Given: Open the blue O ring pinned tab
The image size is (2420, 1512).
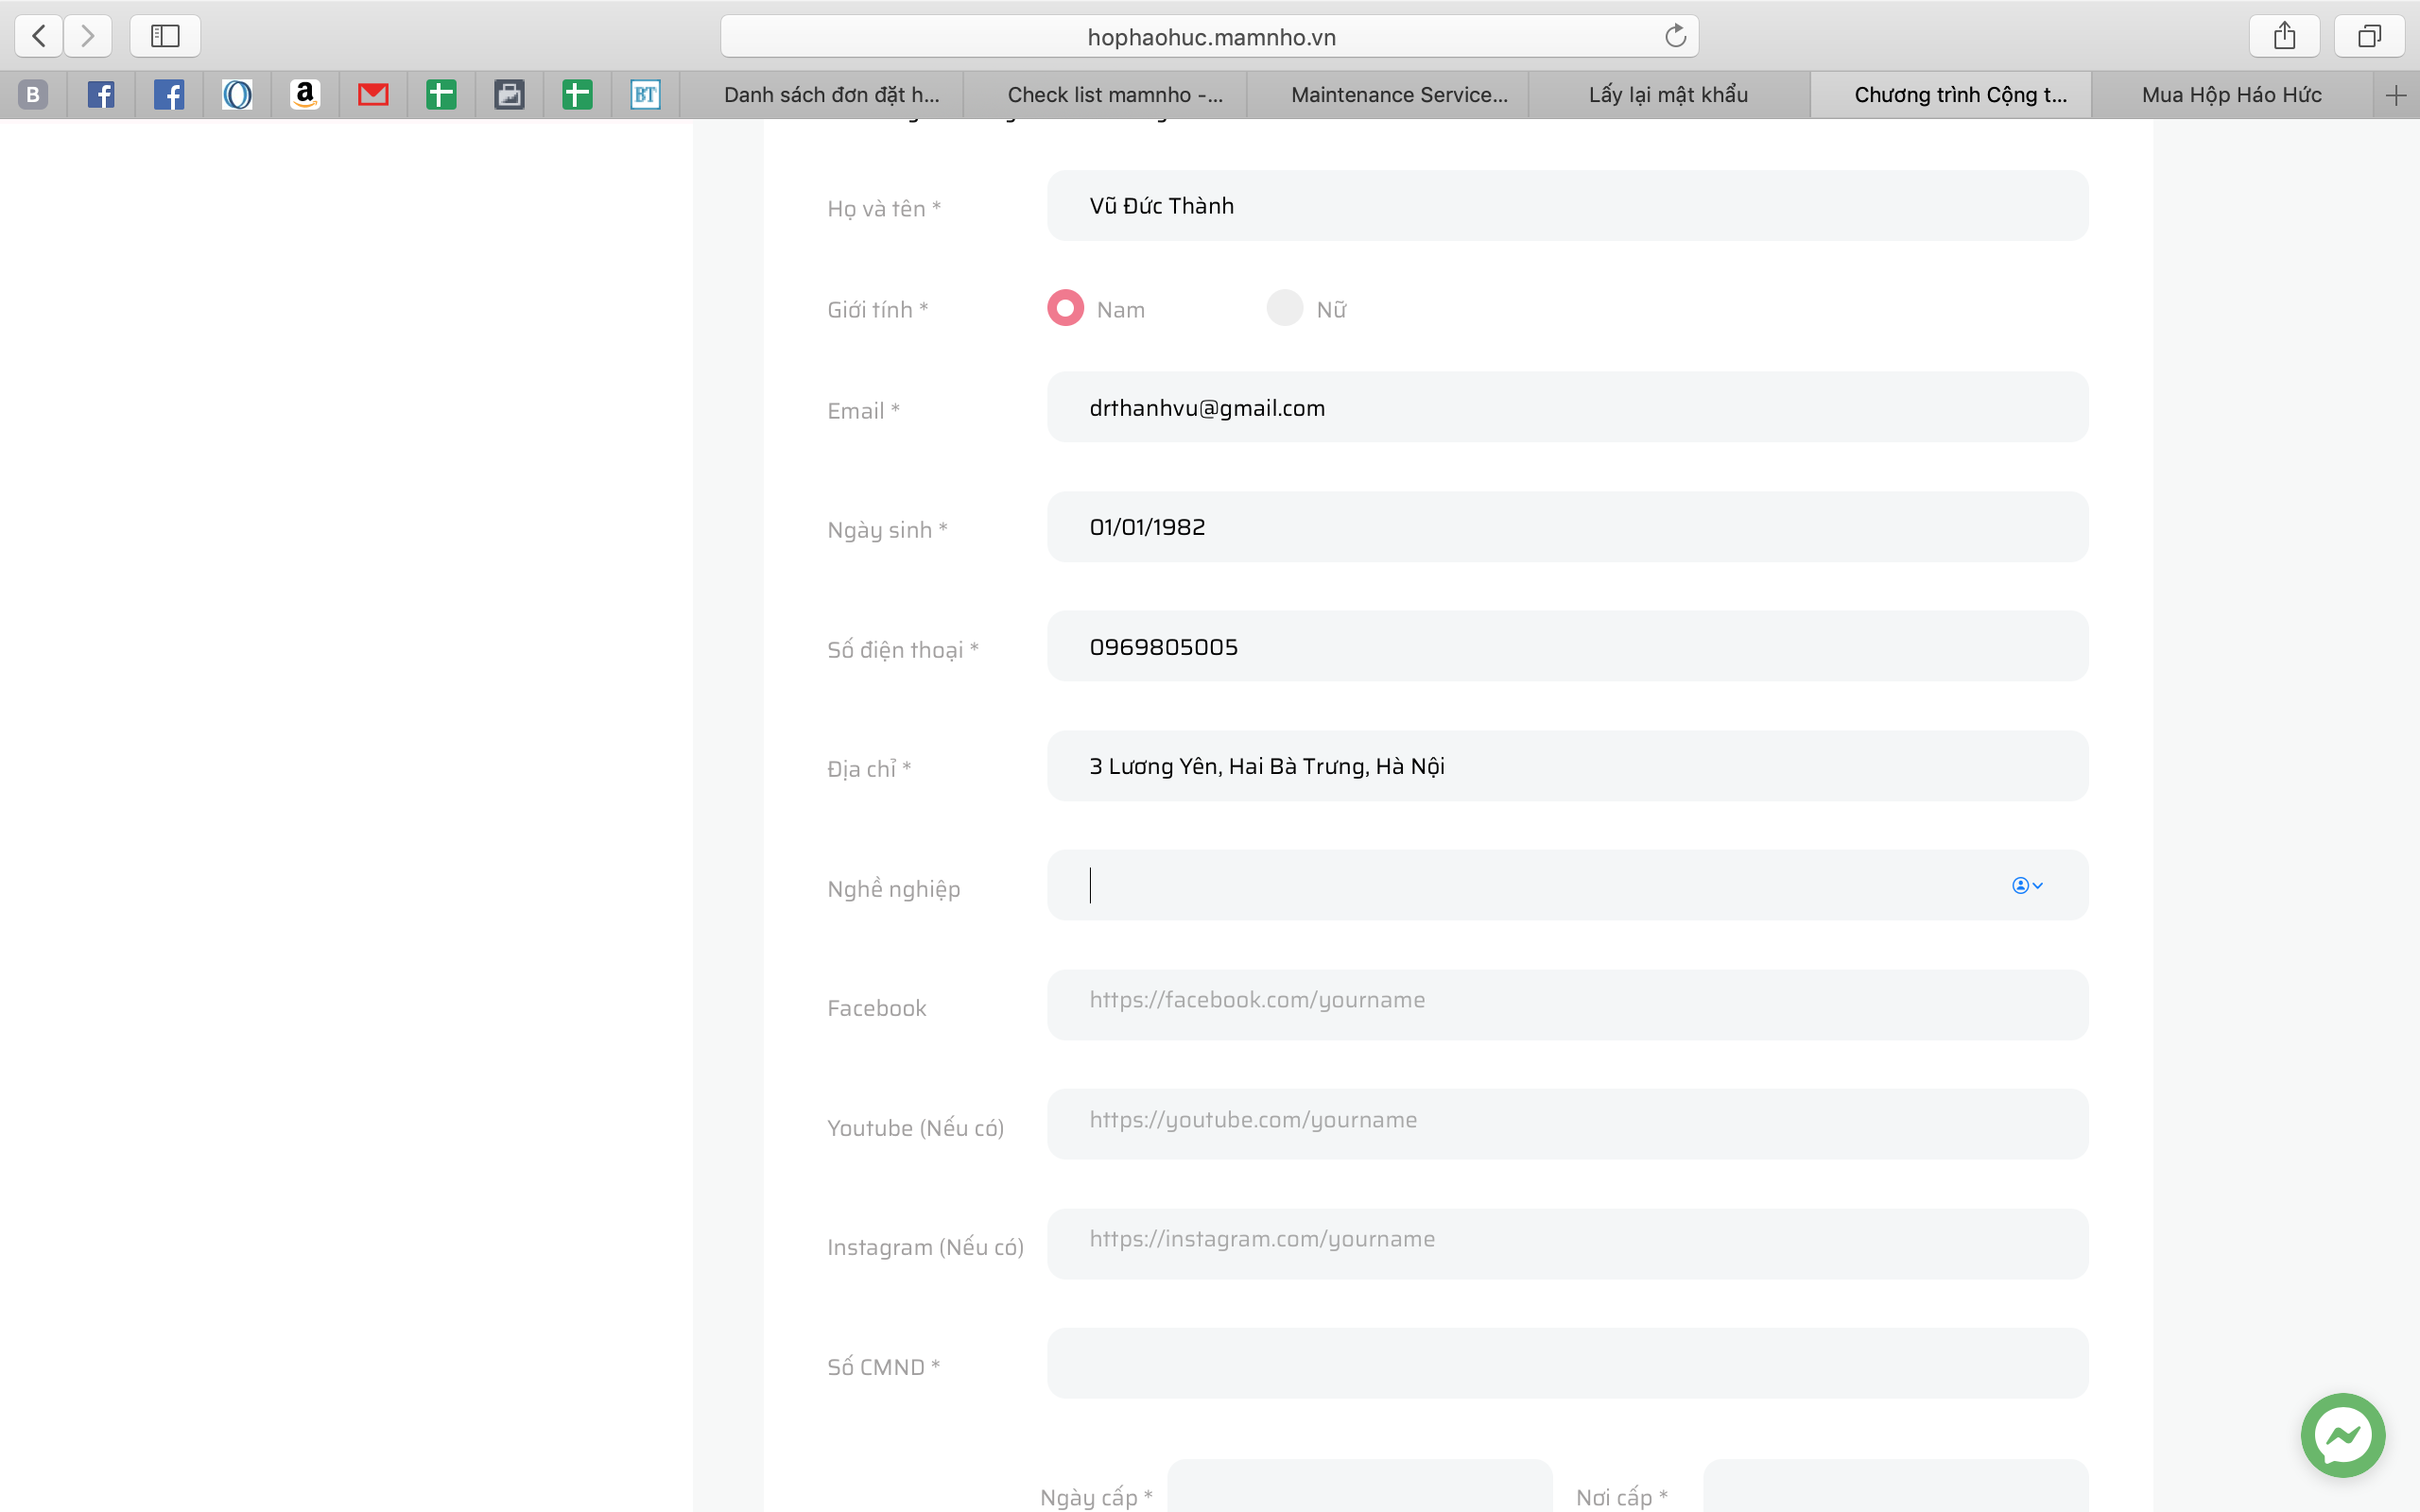Looking at the screenshot, I should click(x=237, y=95).
